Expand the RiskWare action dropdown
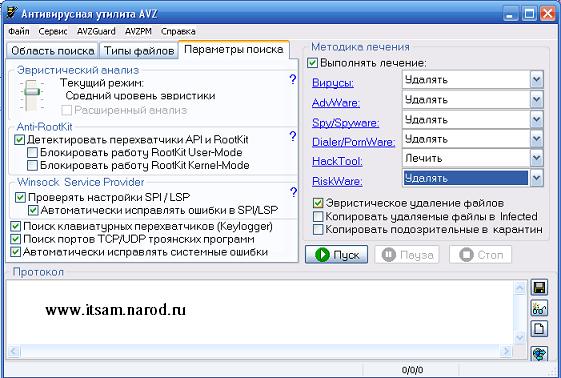 [x=536, y=178]
